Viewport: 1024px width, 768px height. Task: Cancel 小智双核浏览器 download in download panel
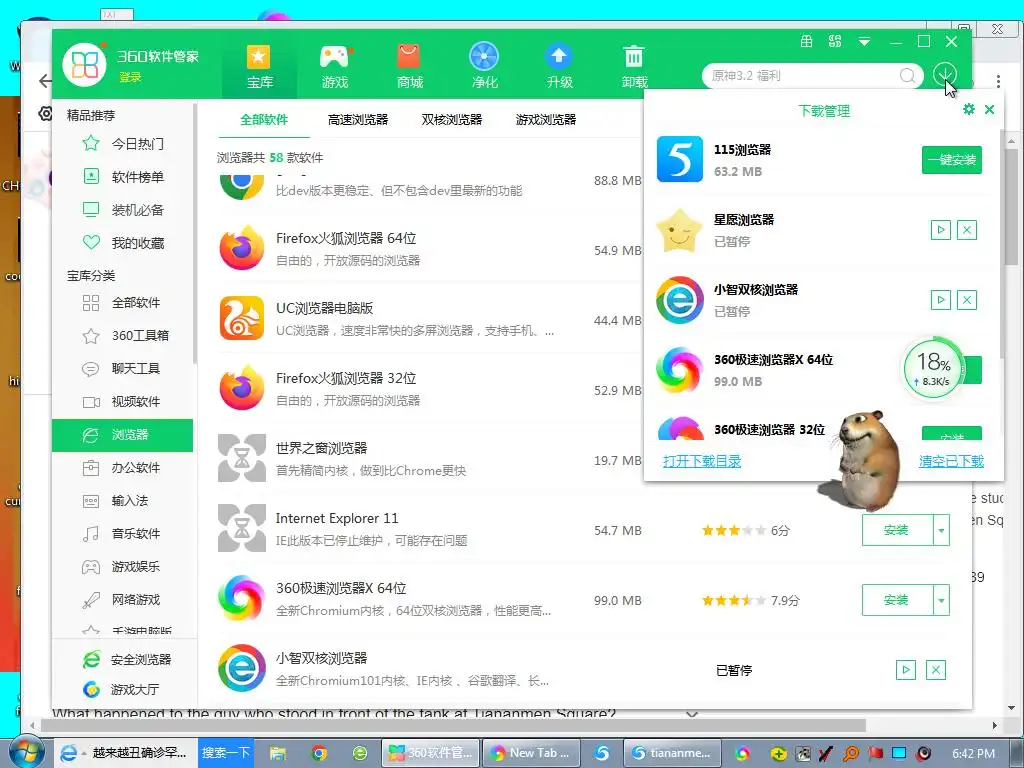(x=967, y=300)
